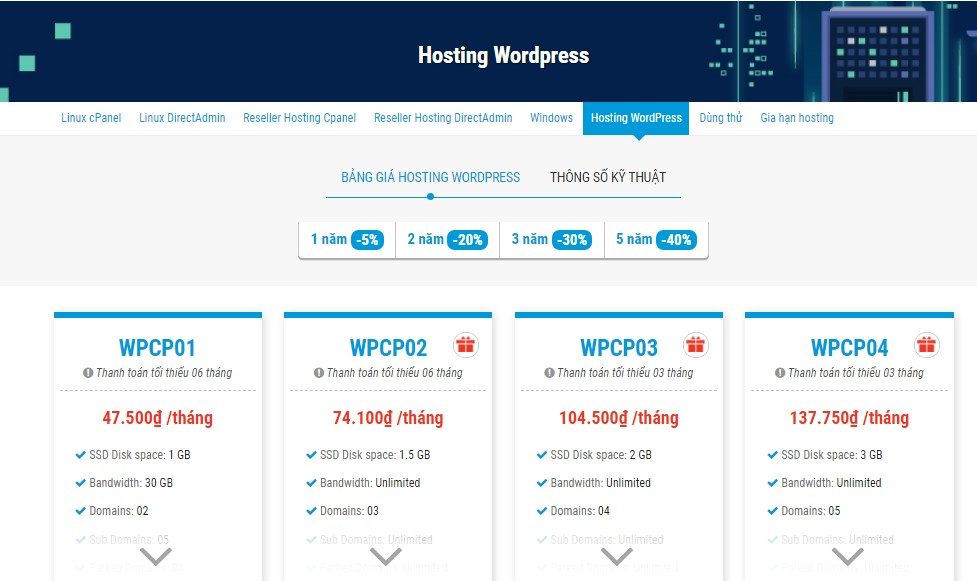Open the Windows hosting tab
Screen dimensions: 977x581
[x=551, y=117]
